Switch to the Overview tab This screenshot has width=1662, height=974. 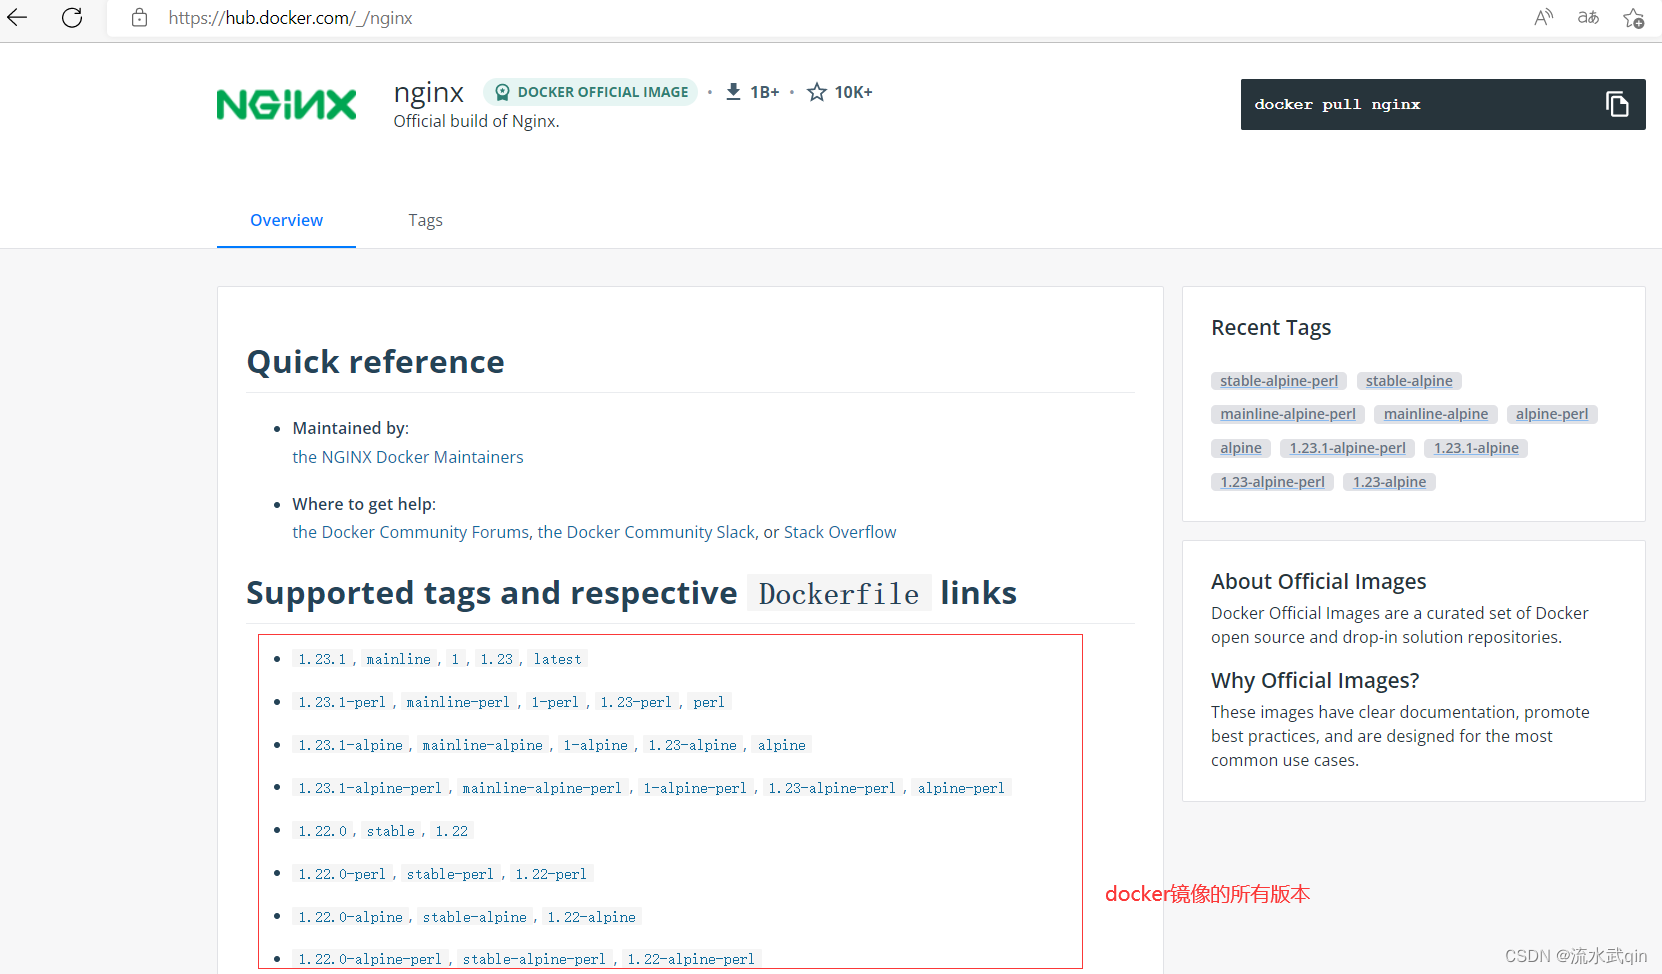(x=286, y=220)
